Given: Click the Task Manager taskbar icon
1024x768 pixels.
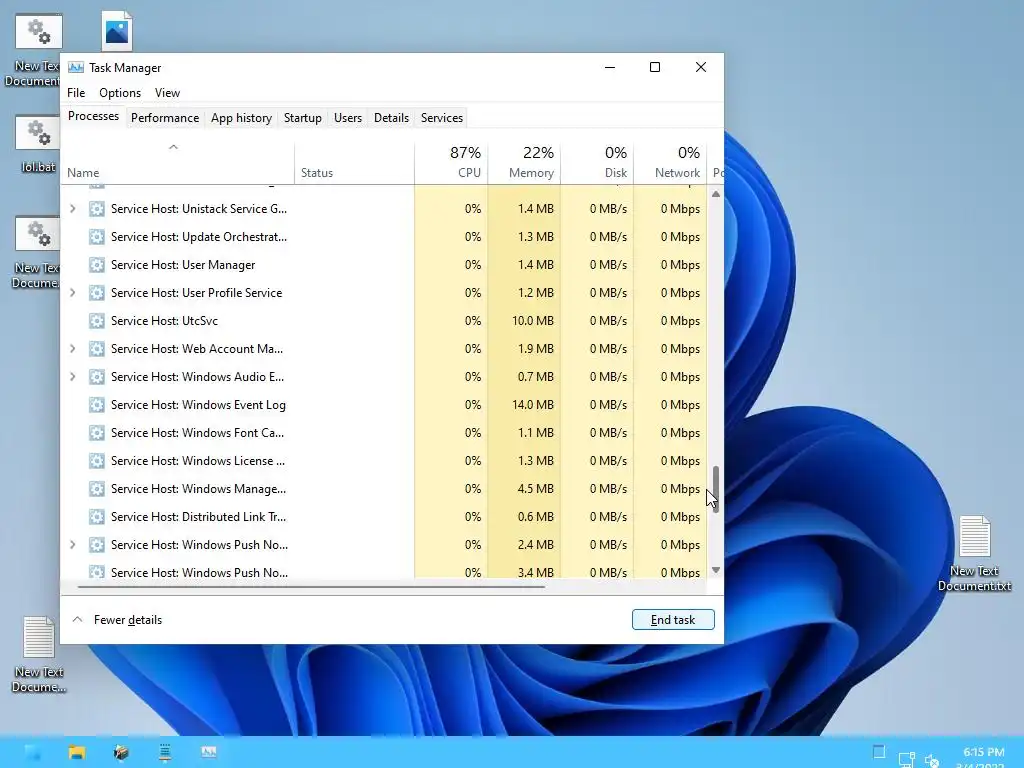Looking at the screenshot, I should 209,752.
